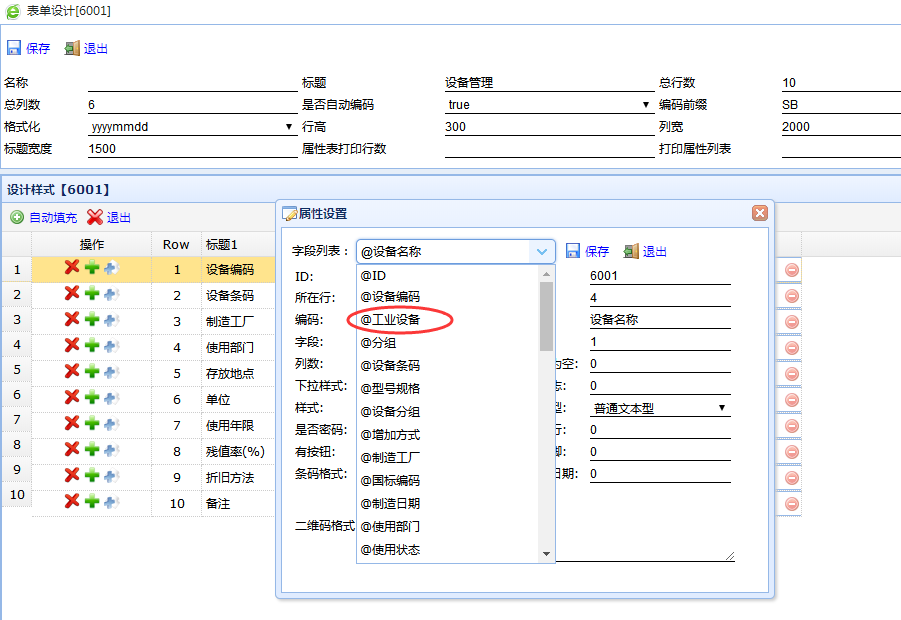901x620 pixels.
Task: Pick the @使用部门 list option
Action: pos(390,526)
